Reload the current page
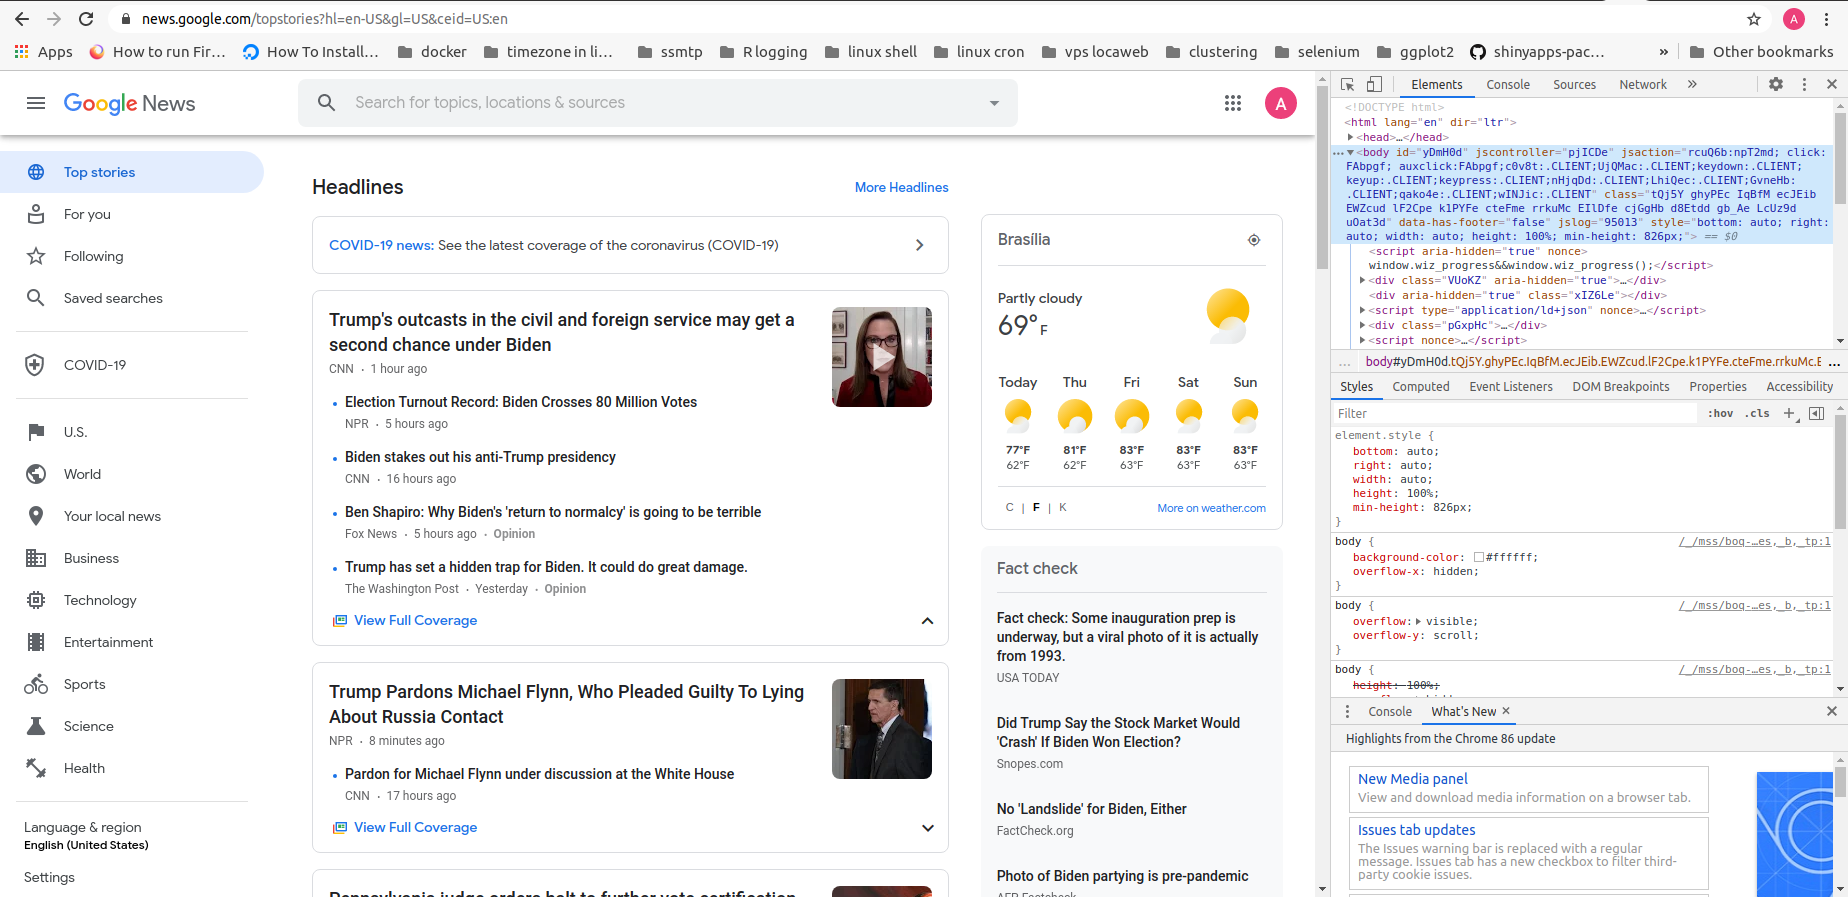 tap(86, 19)
